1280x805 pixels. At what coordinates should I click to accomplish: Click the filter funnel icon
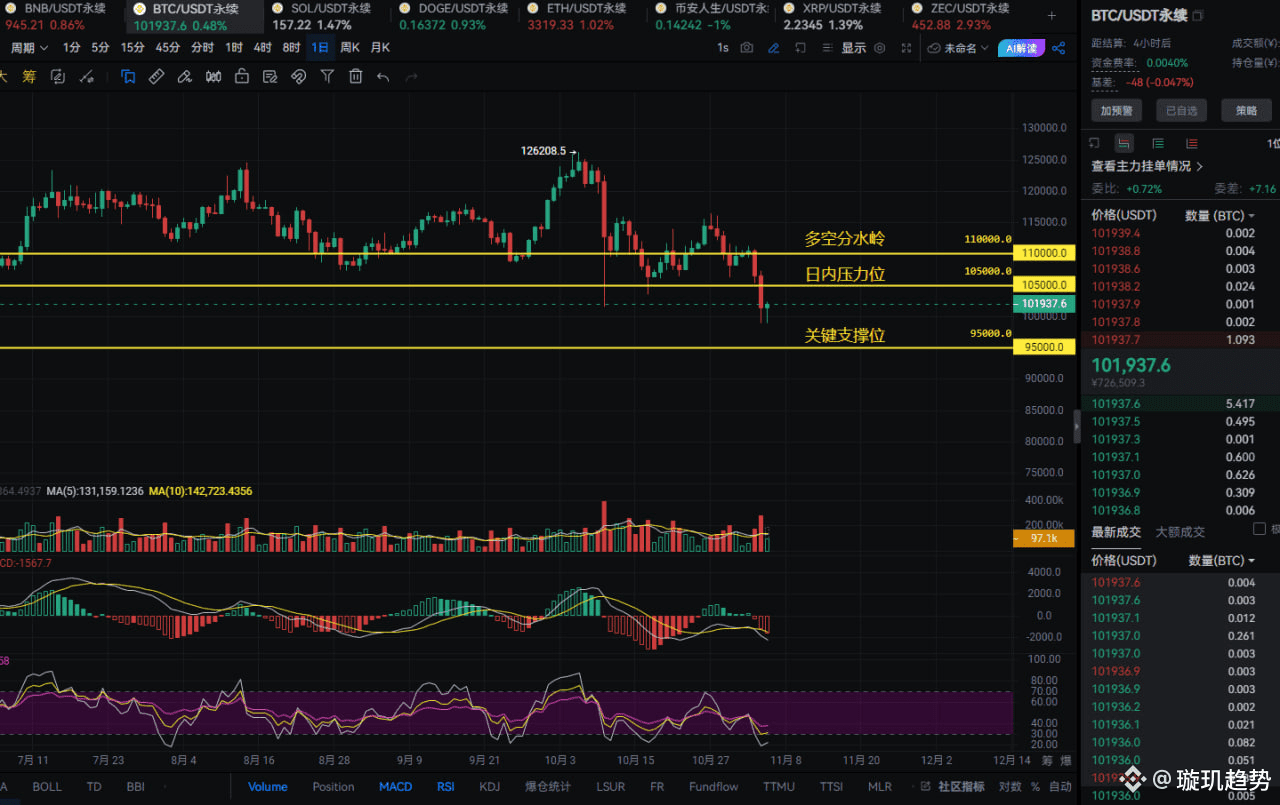coord(327,76)
